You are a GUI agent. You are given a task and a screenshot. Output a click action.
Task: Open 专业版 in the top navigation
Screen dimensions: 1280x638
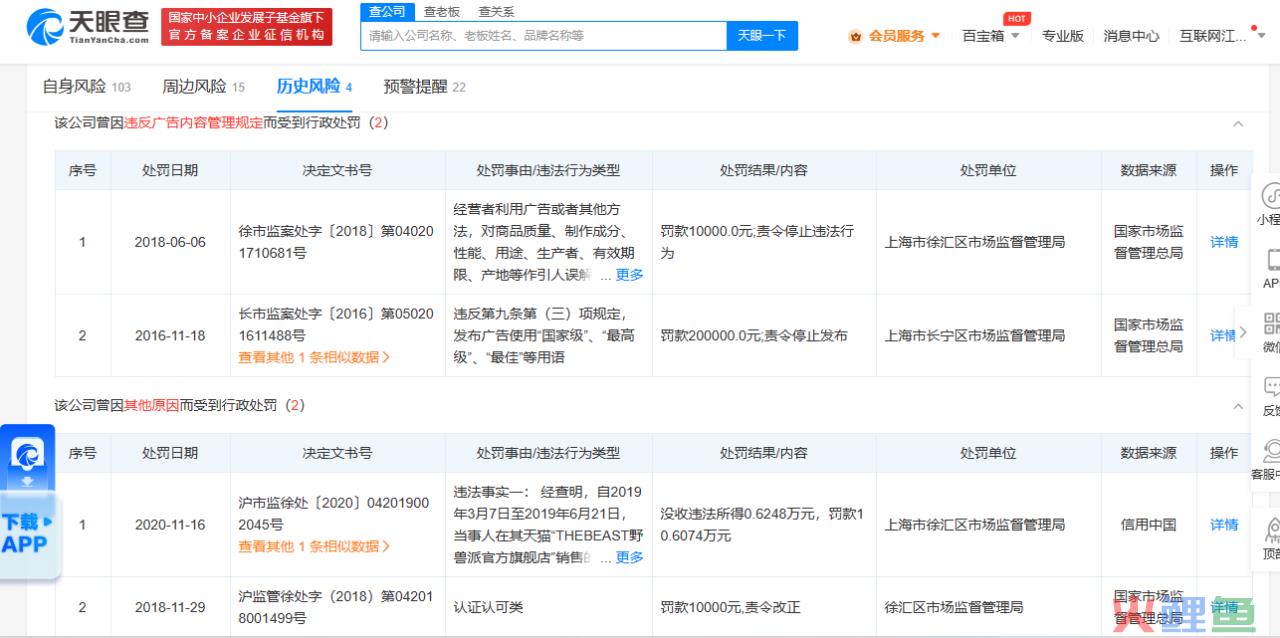coord(1062,36)
